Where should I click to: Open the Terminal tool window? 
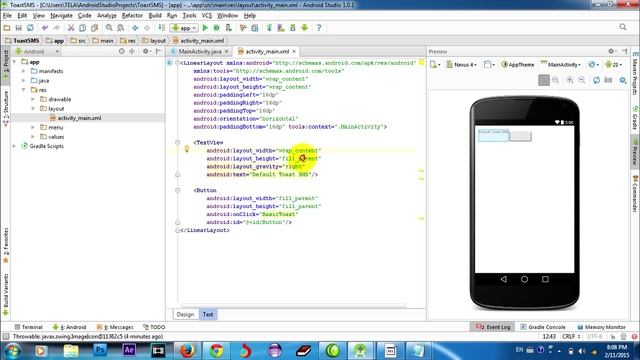pos(28,327)
